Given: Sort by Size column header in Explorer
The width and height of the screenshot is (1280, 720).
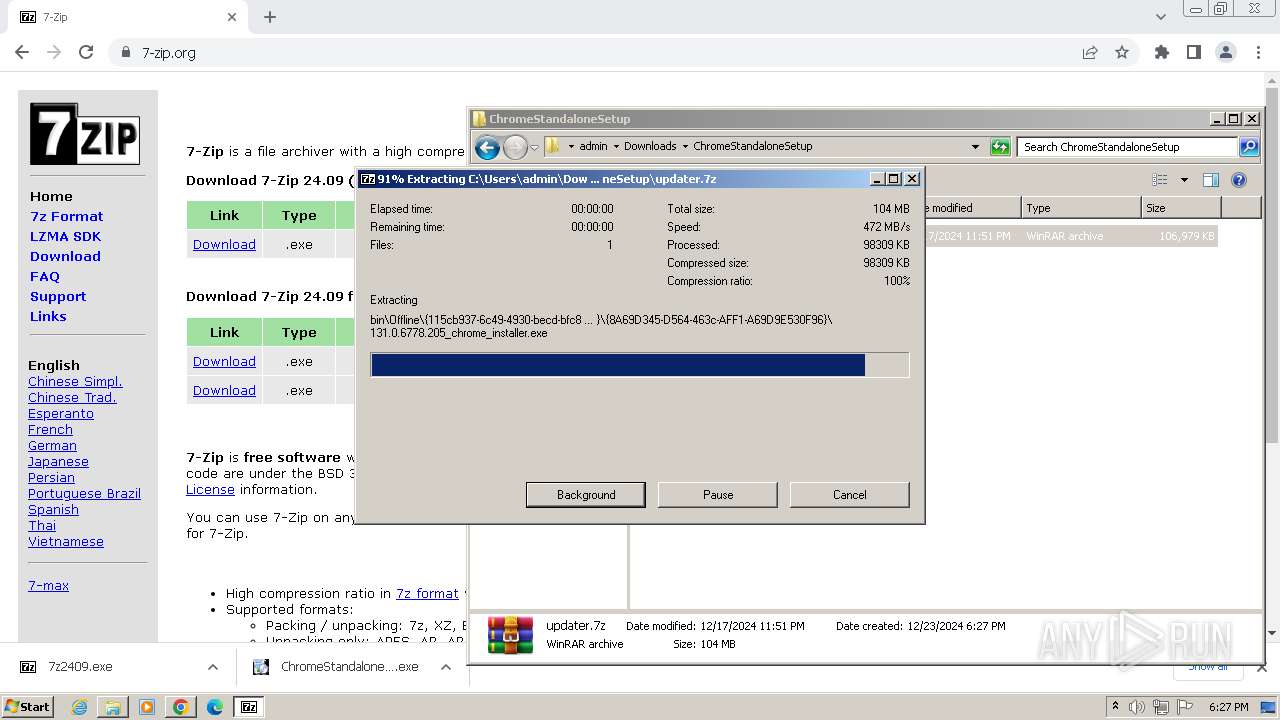Looking at the screenshot, I should click(1181, 208).
